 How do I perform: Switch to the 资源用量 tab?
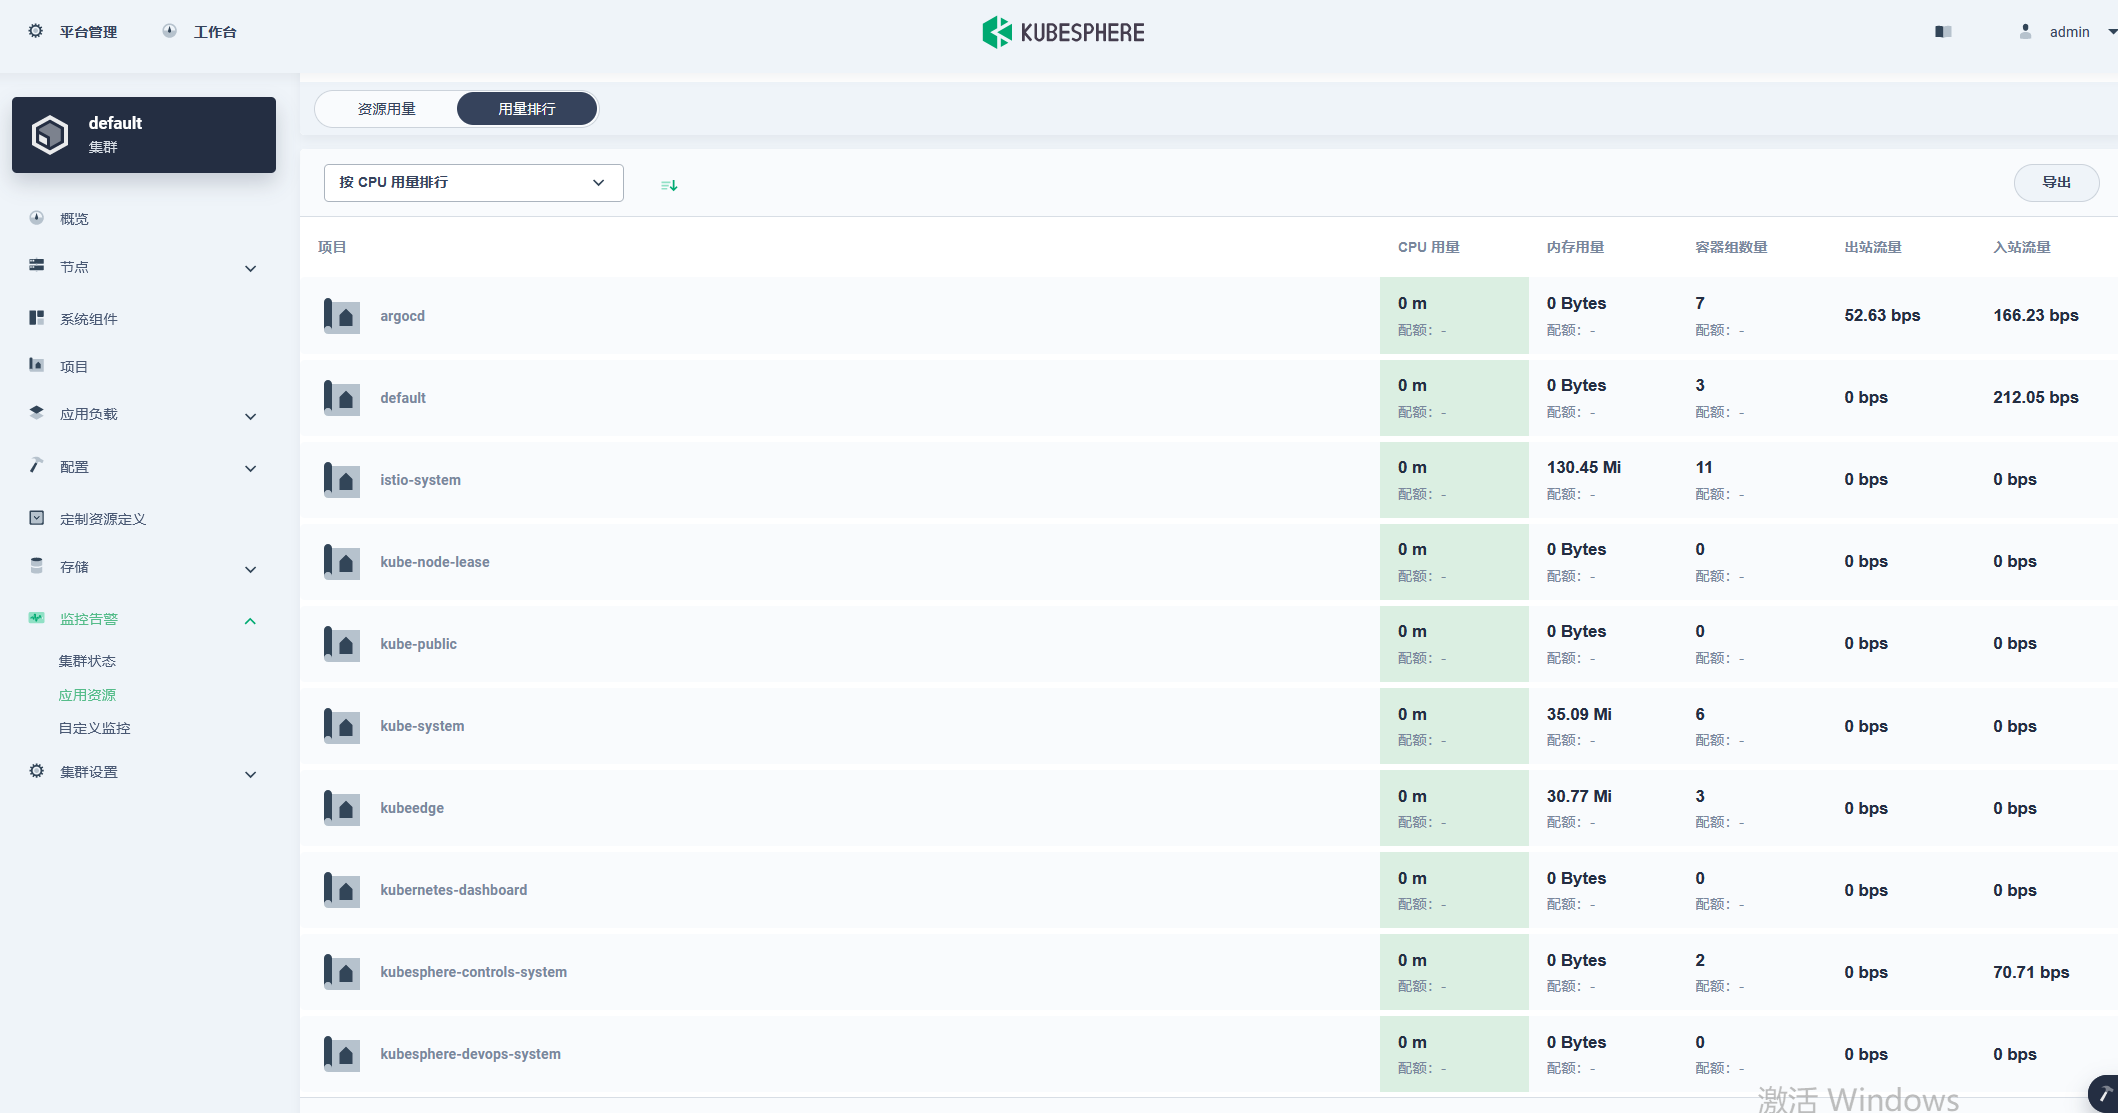click(x=385, y=108)
